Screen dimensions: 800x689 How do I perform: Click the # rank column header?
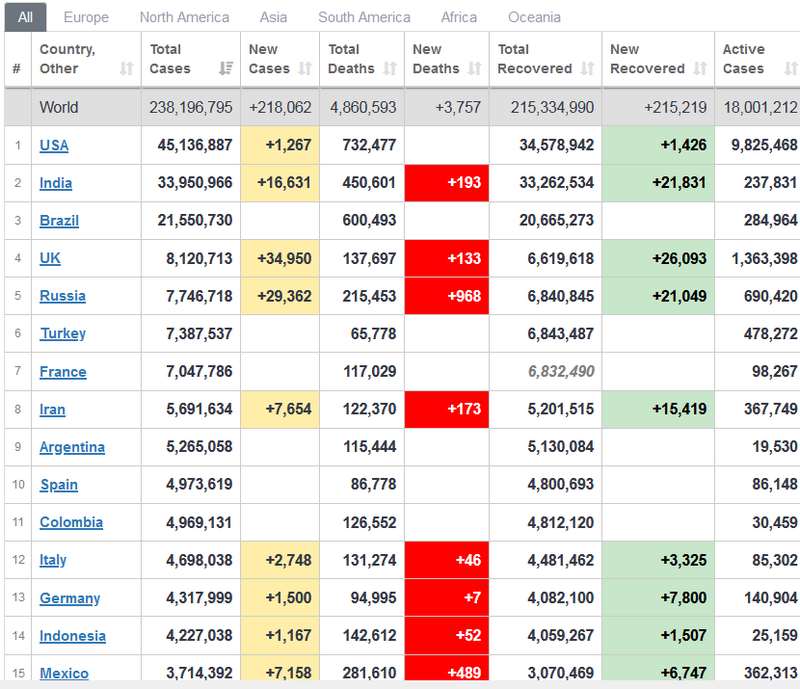coord(16,69)
